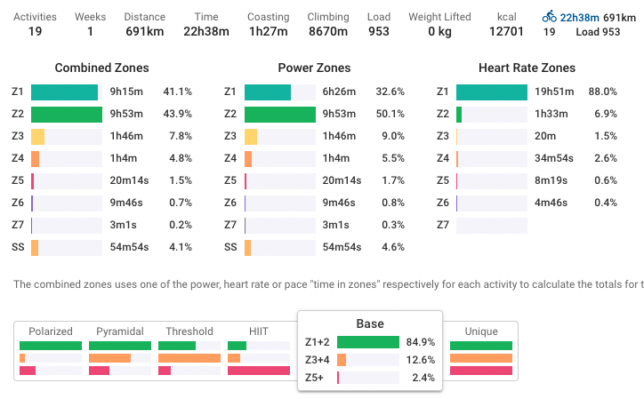
Task: Select the Polarized training distribution
Action: coord(51,352)
